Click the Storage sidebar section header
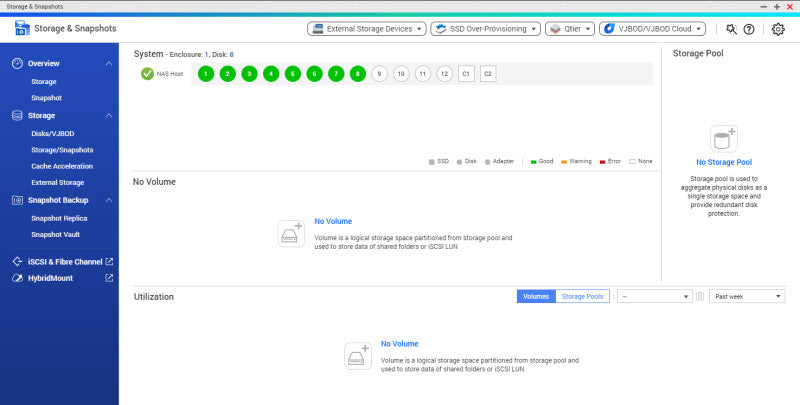The width and height of the screenshot is (800, 405). tap(41, 116)
